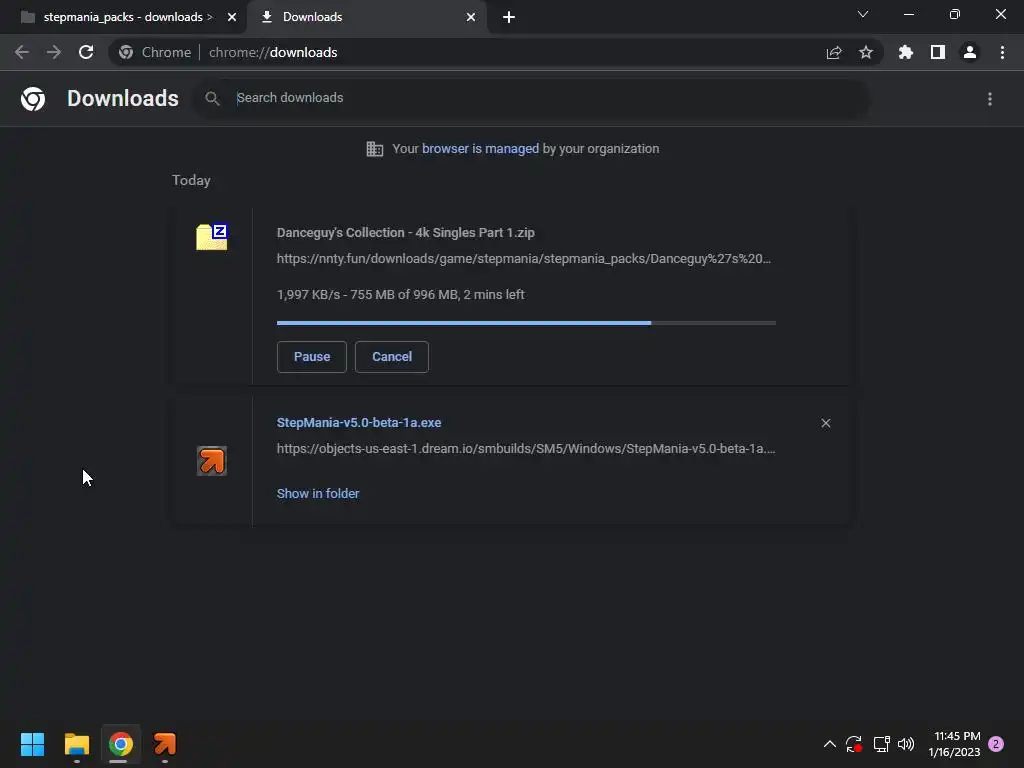Share this page via address bar icon
This screenshot has height=768, width=1024.
[x=834, y=52]
